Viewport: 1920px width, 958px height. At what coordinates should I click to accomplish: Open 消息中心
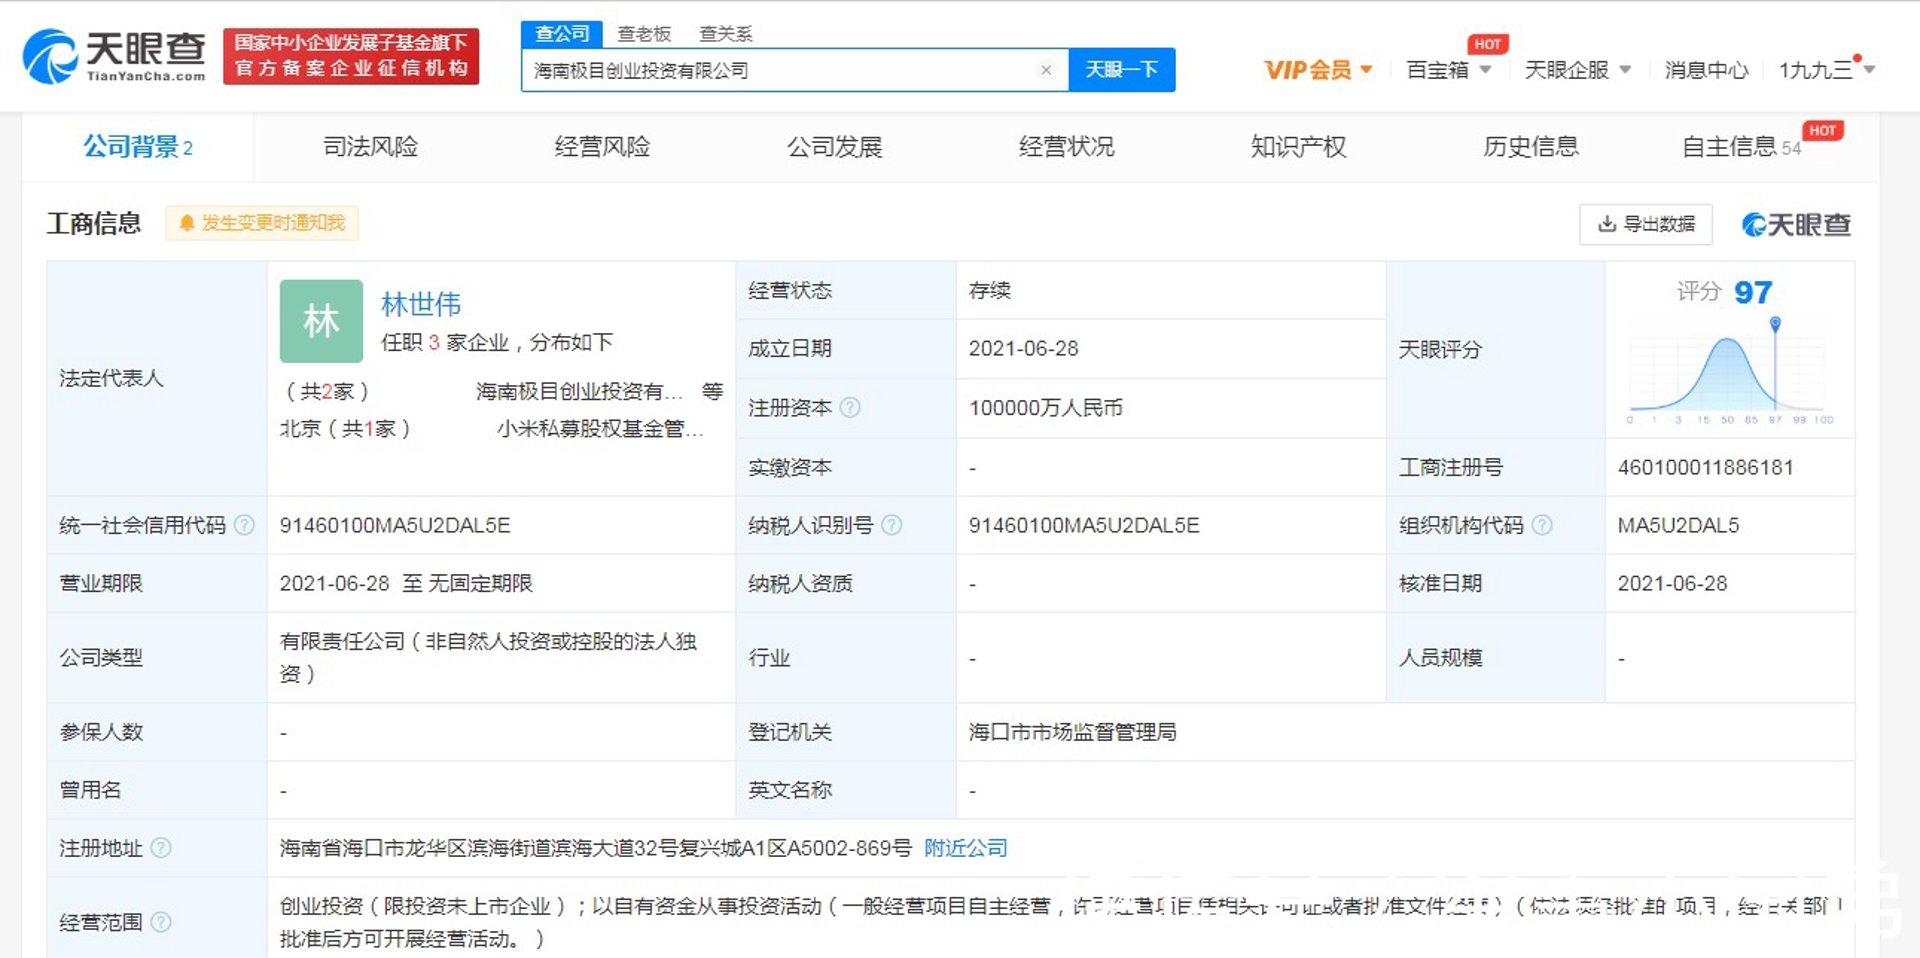pyautogui.click(x=1706, y=70)
